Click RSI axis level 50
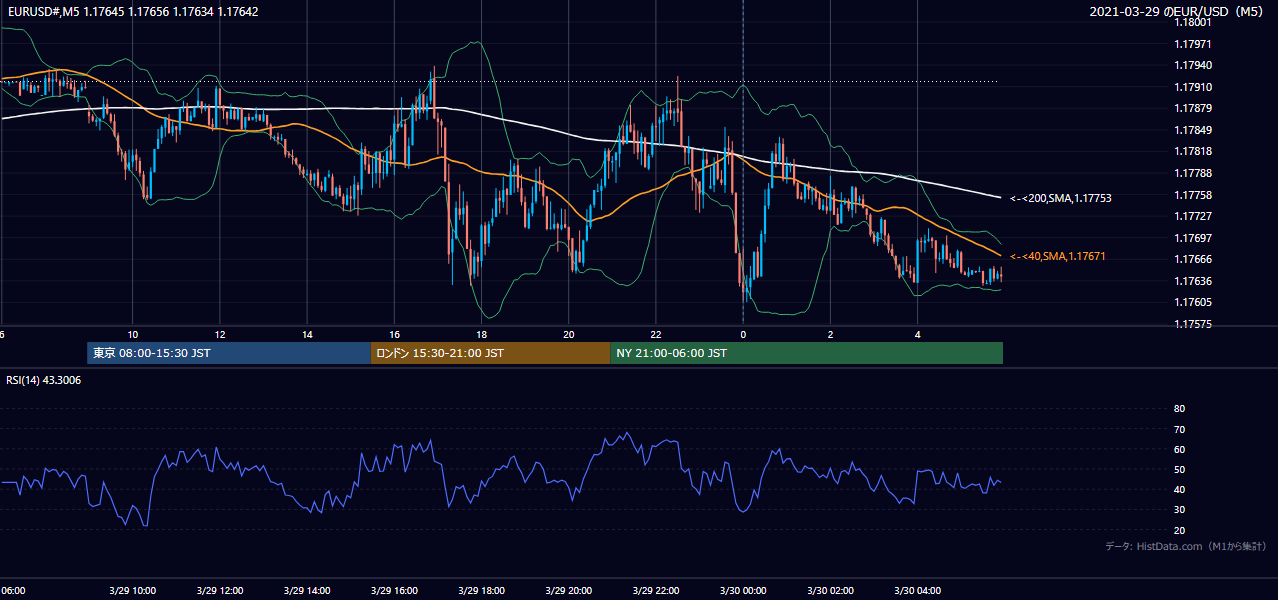The width and height of the screenshot is (1278, 600). pos(1179,470)
